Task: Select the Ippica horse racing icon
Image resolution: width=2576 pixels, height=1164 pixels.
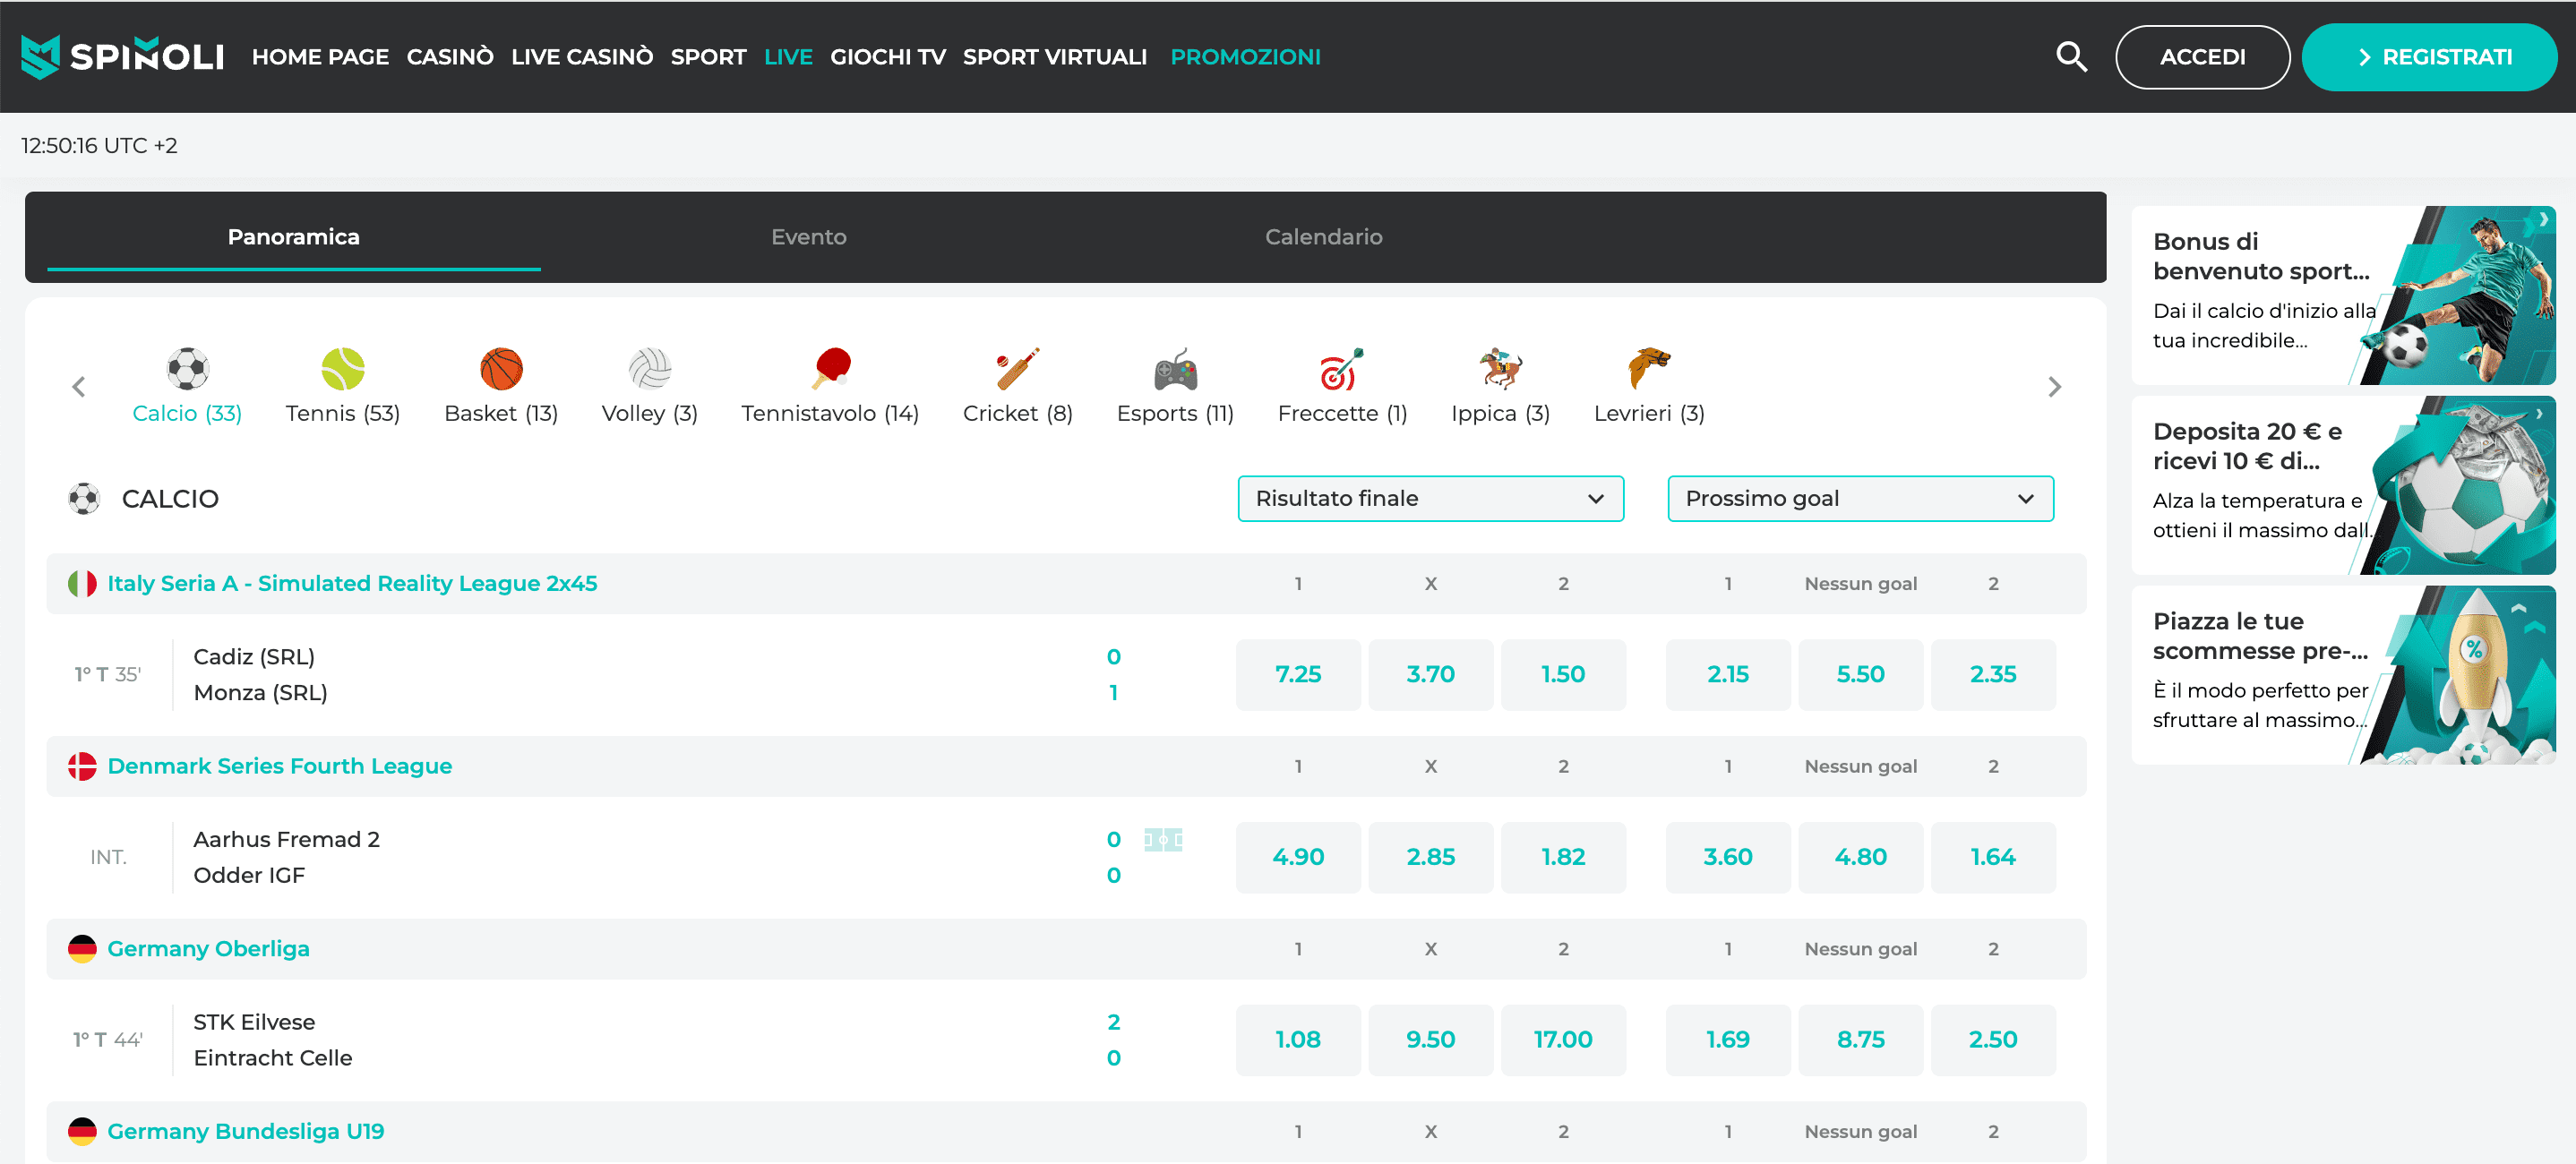Action: pos(1498,370)
